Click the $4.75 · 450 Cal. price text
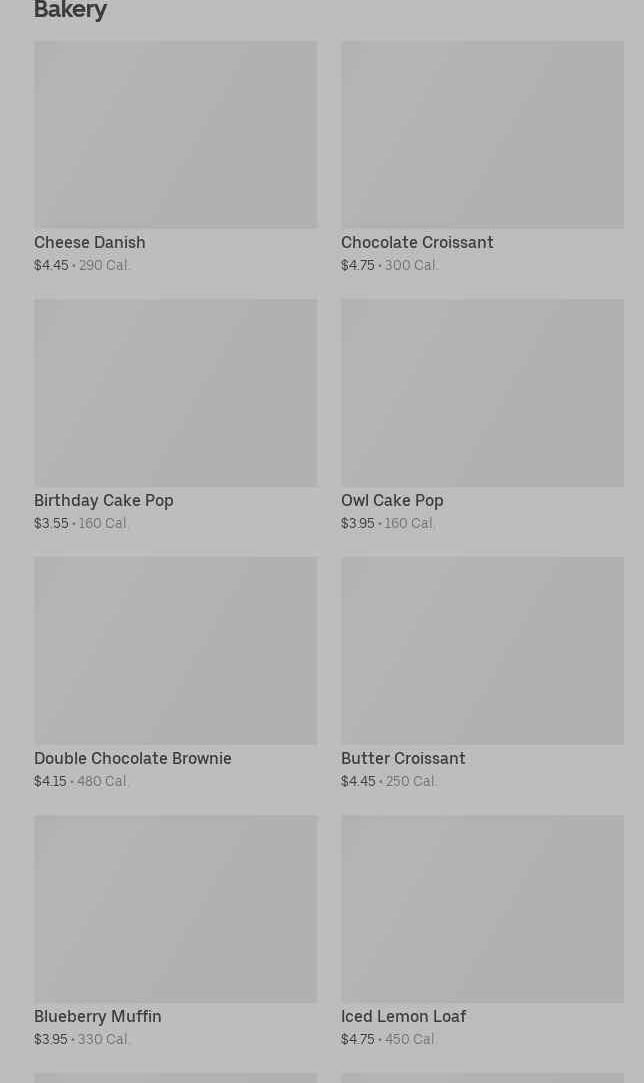644x1083 pixels. click(389, 1040)
